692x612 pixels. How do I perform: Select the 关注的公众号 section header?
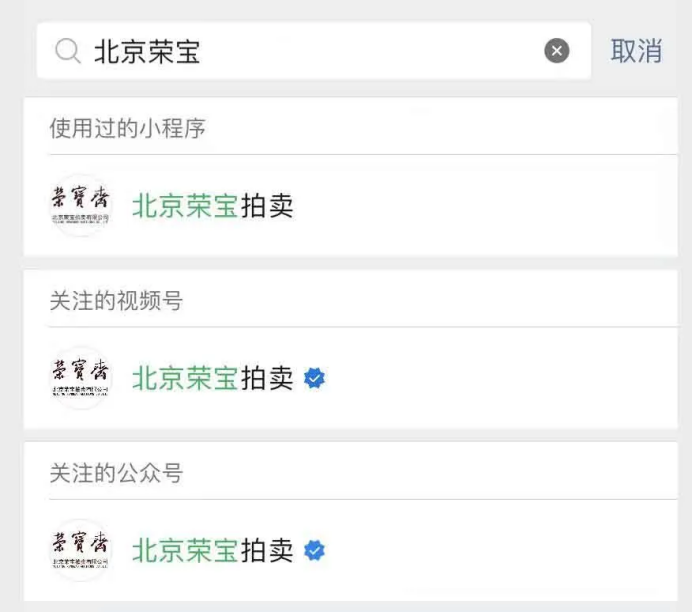116,473
